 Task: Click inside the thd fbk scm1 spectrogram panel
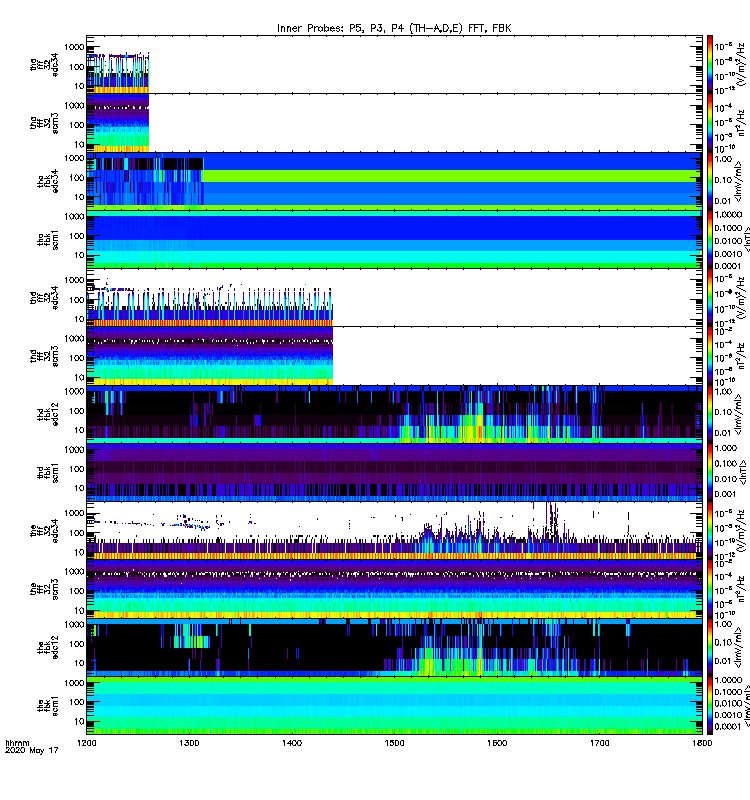pos(394,473)
